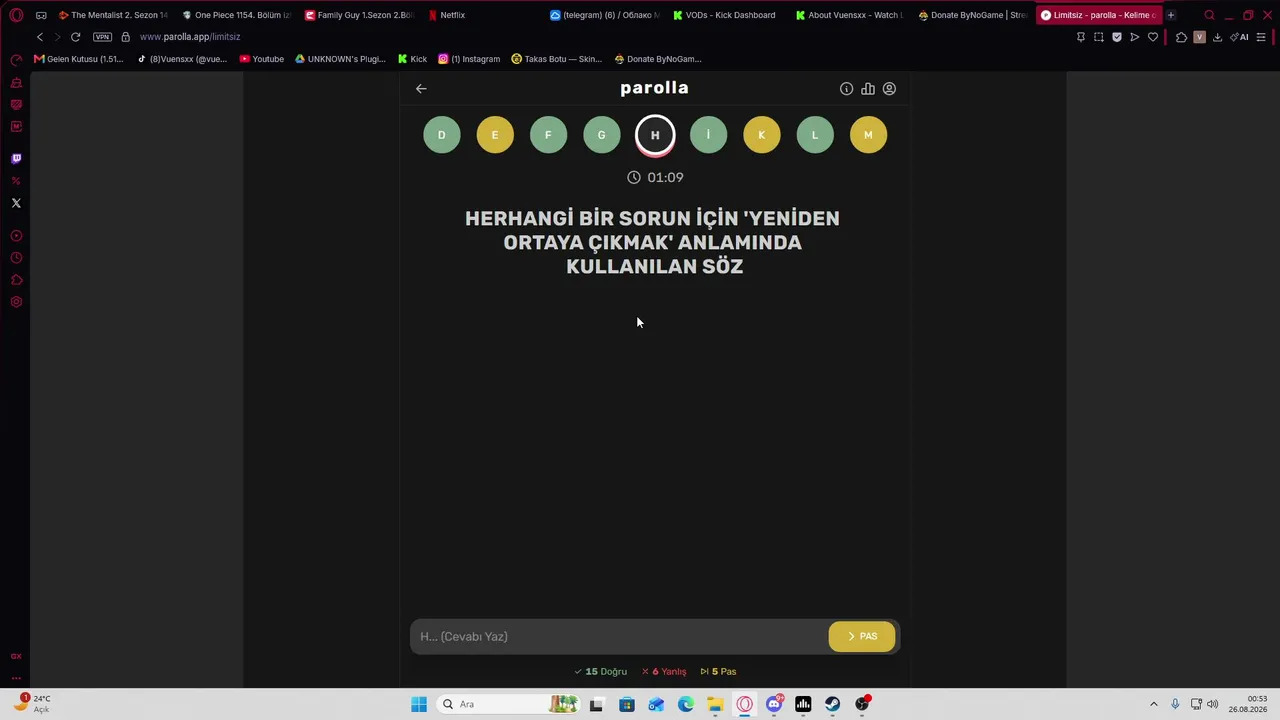Open Gelen Kutusu Gmail bookmark
The height and width of the screenshot is (720, 1280).
[x=79, y=59]
